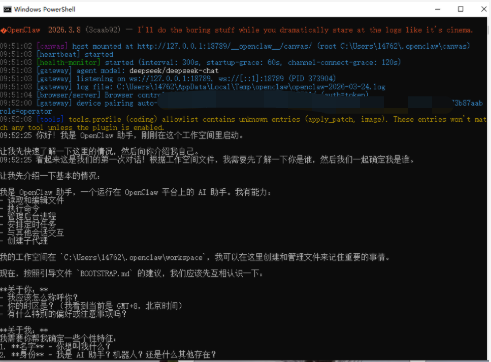Click the list item '与其他会话交互'

point(35,233)
